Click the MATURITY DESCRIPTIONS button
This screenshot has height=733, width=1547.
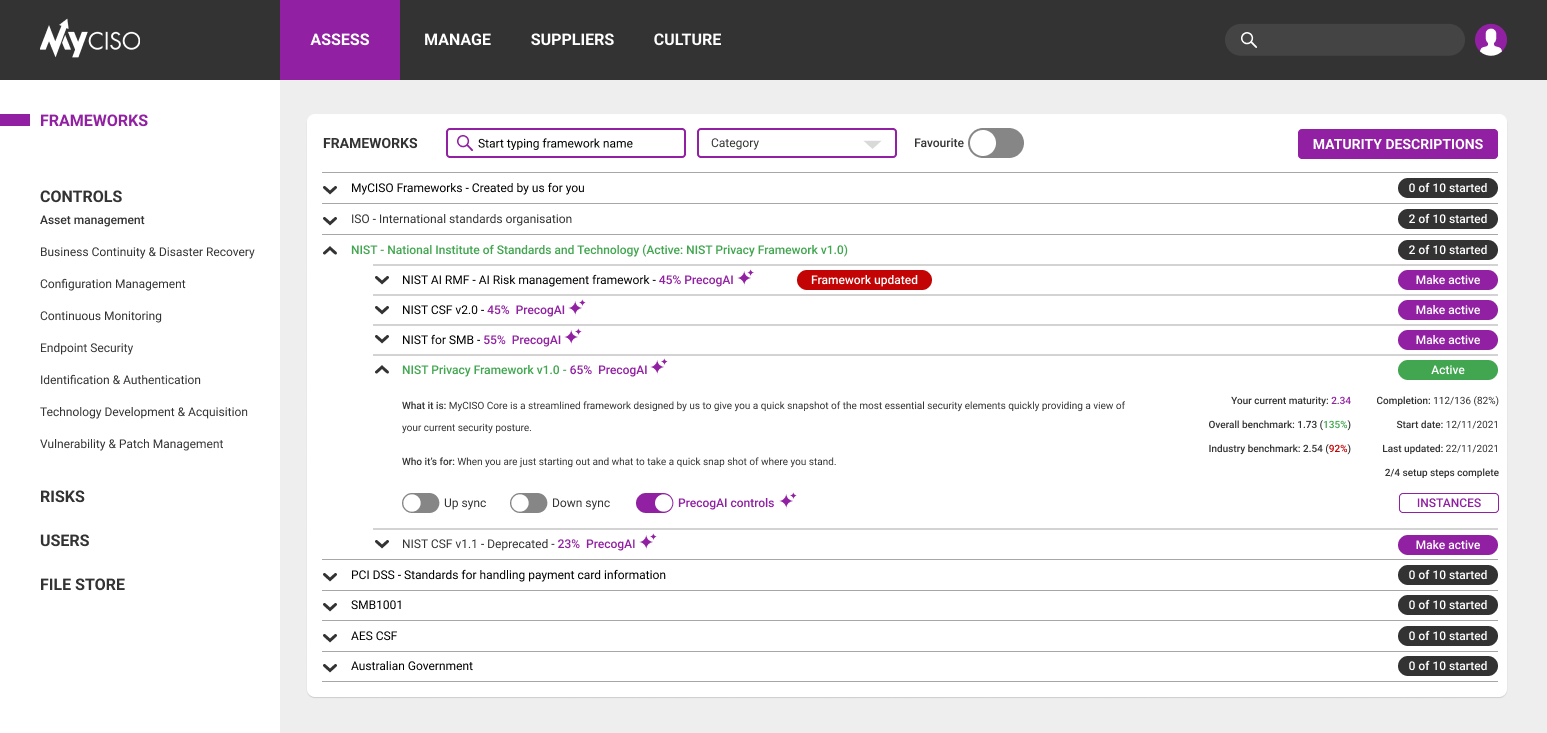(x=1397, y=144)
